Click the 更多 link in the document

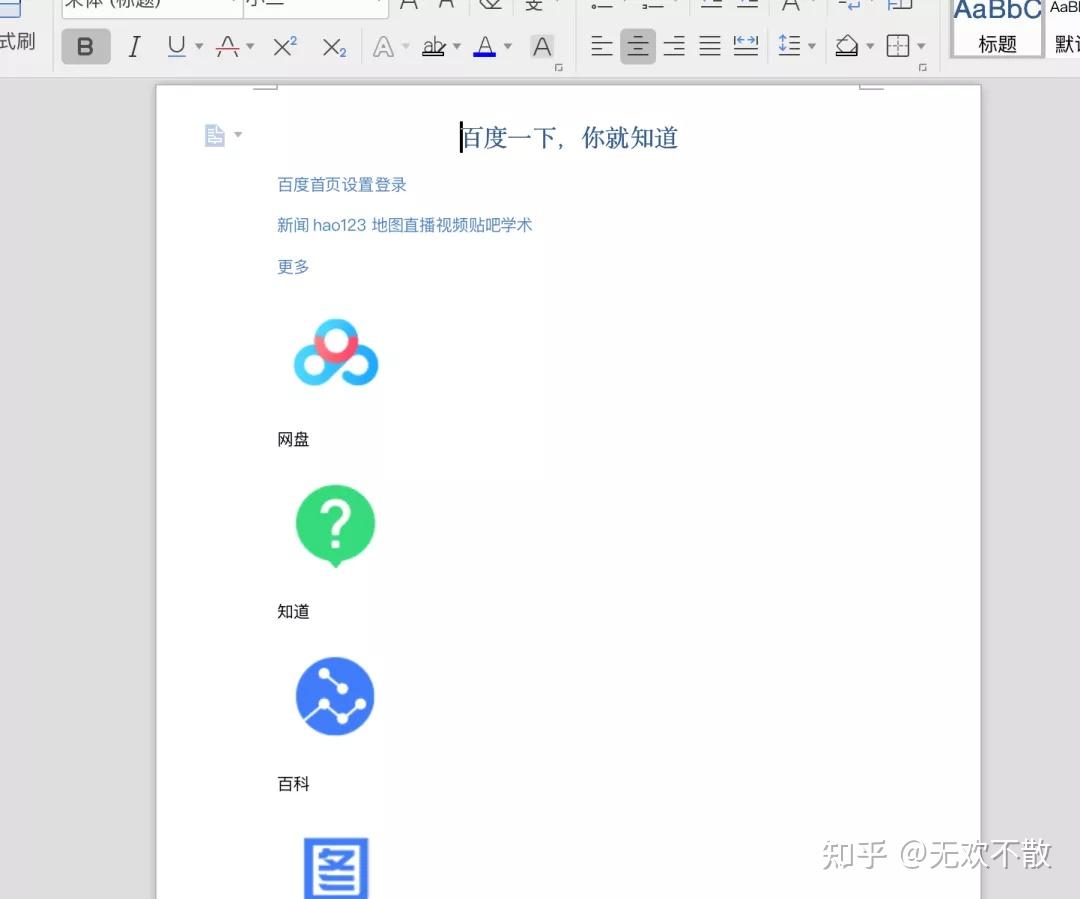point(292,266)
